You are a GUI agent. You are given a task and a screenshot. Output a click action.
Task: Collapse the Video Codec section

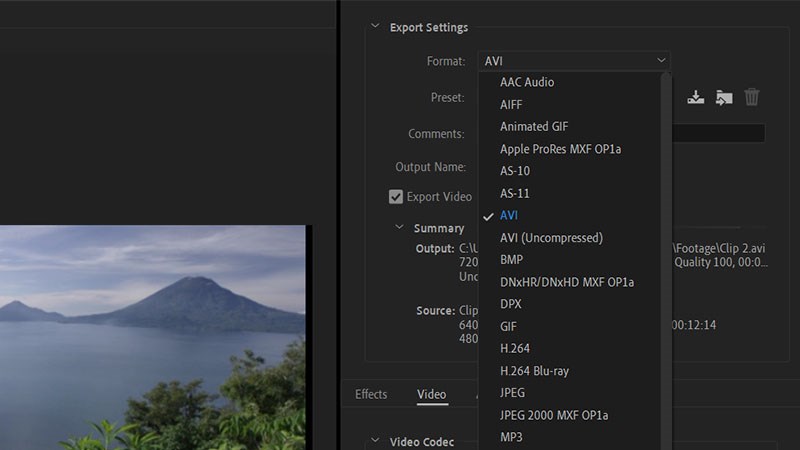click(375, 441)
